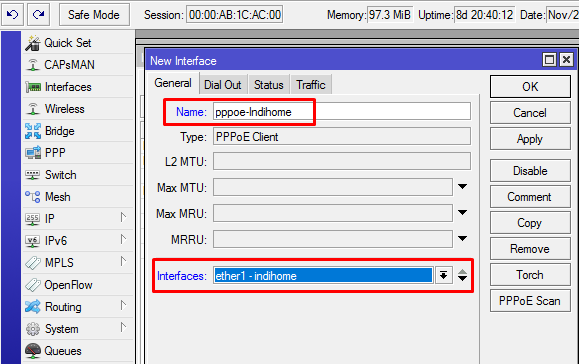Toggle the Safe Mode button
Image resolution: width=579 pixels, height=364 pixels.
pyautogui.click(x=94, y=15)
